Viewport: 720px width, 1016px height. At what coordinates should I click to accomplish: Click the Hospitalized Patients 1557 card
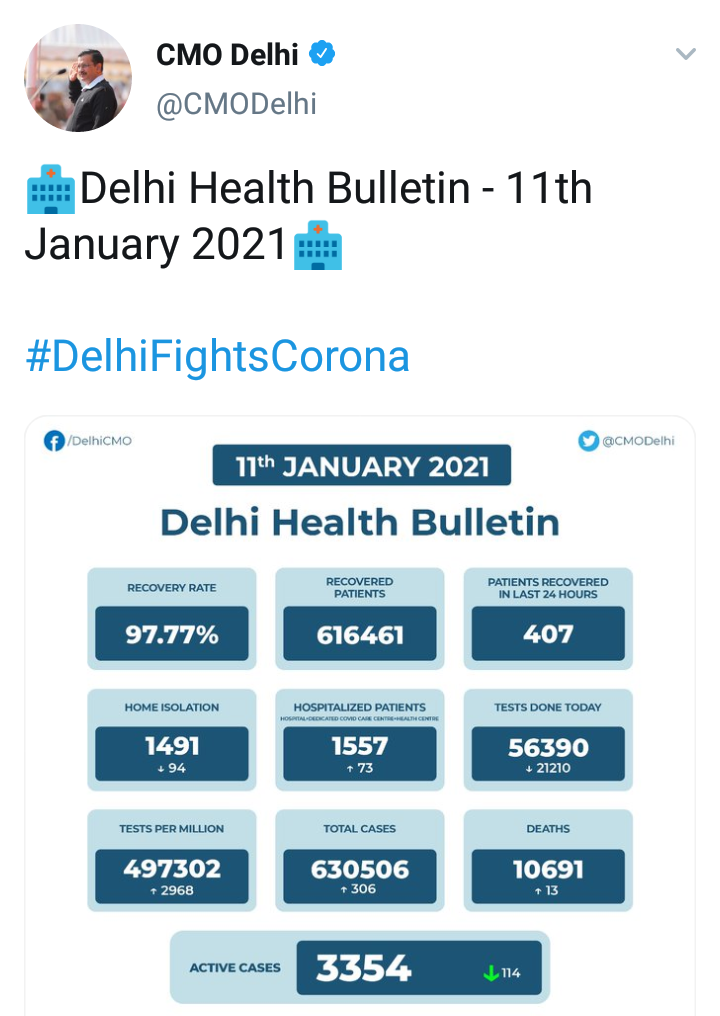tap(360, 740)
